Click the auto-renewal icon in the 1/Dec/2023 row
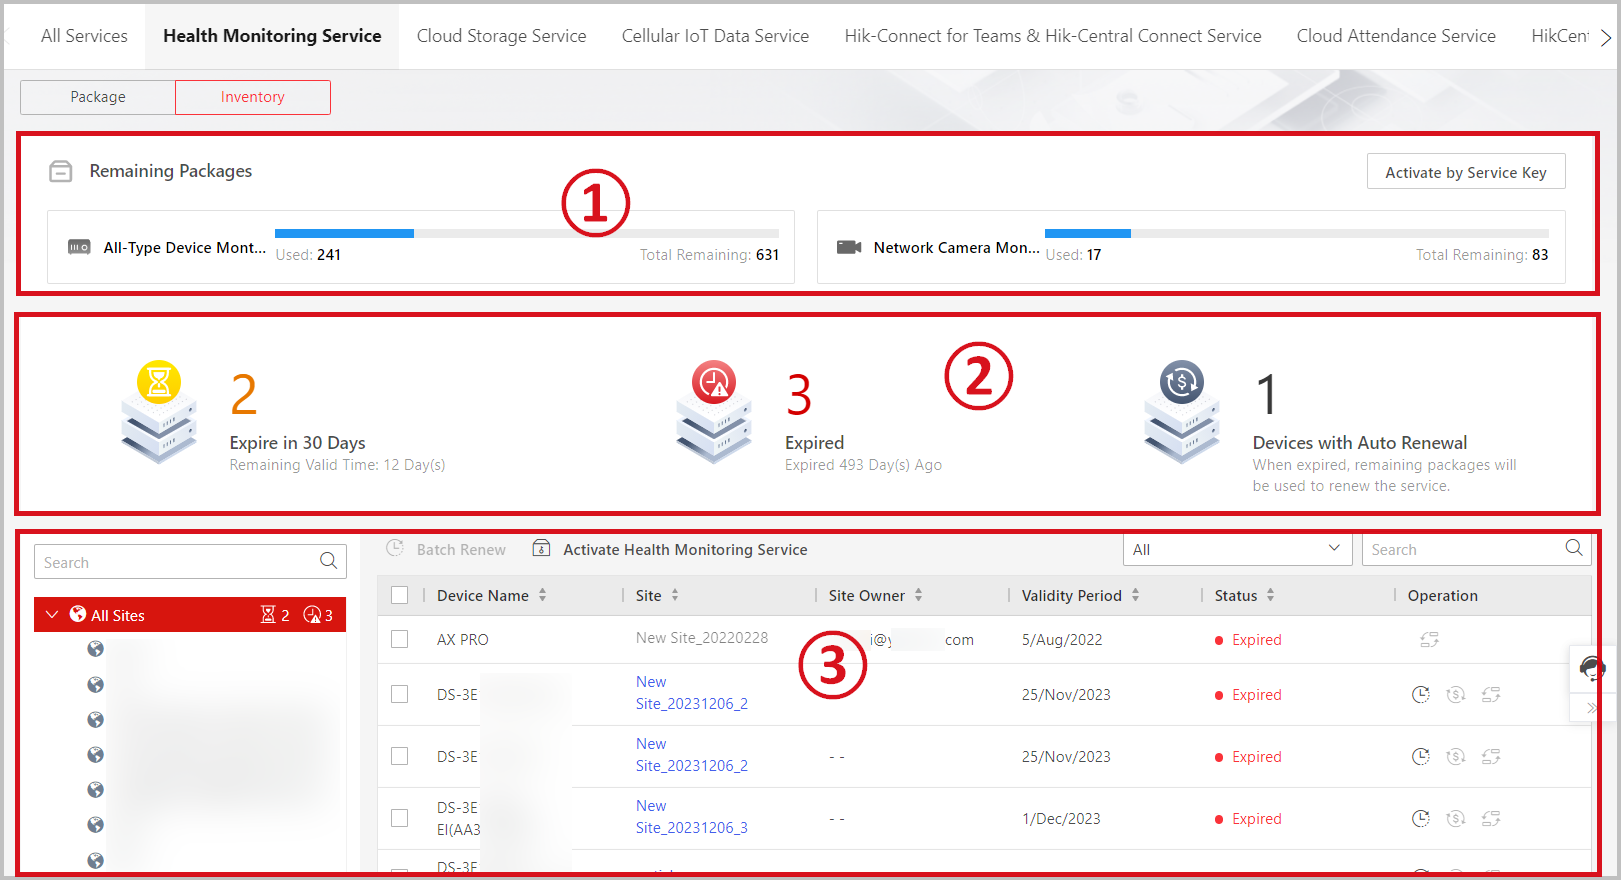1621x880 pixels. click(x=1456, y=818)
